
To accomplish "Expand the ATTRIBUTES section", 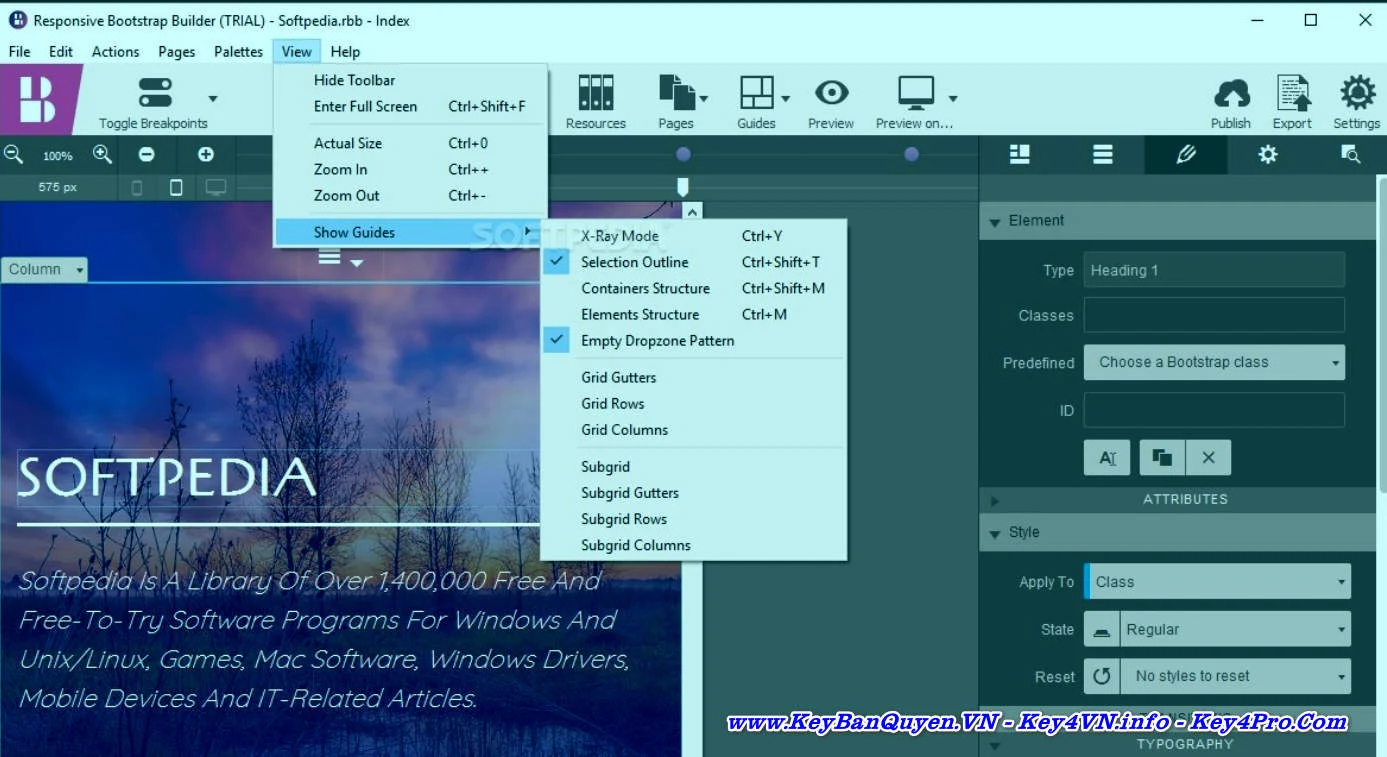I will [x=994, y=500].
